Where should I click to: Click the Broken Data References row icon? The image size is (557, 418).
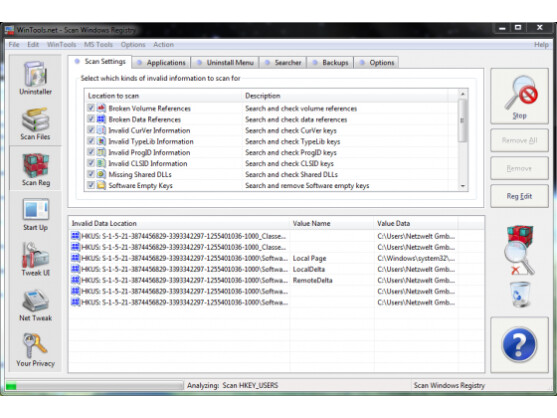click(x=101, y=119)
